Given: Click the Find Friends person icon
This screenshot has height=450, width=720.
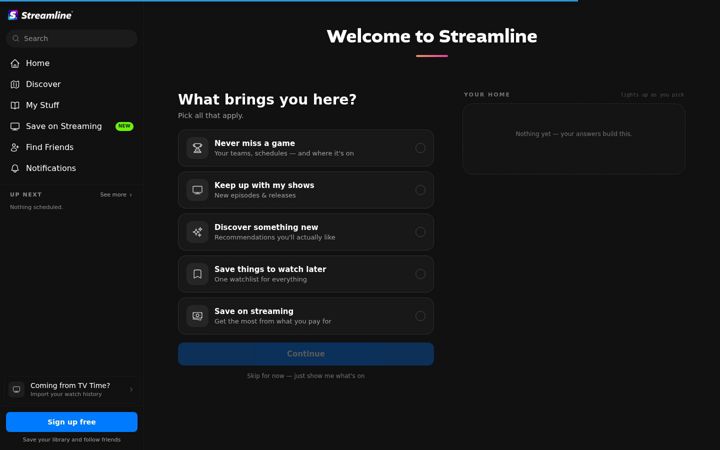Looking at the screenshot, I should (x=15, y=147).
